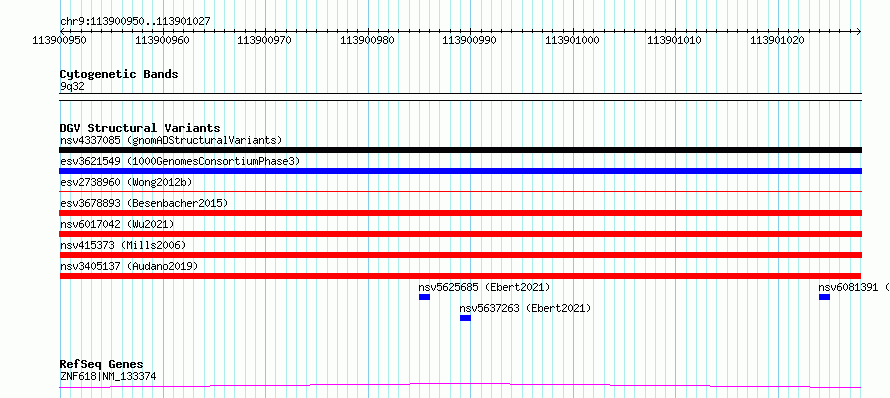Click ruler coordinate 113900980

pos(368,41)
